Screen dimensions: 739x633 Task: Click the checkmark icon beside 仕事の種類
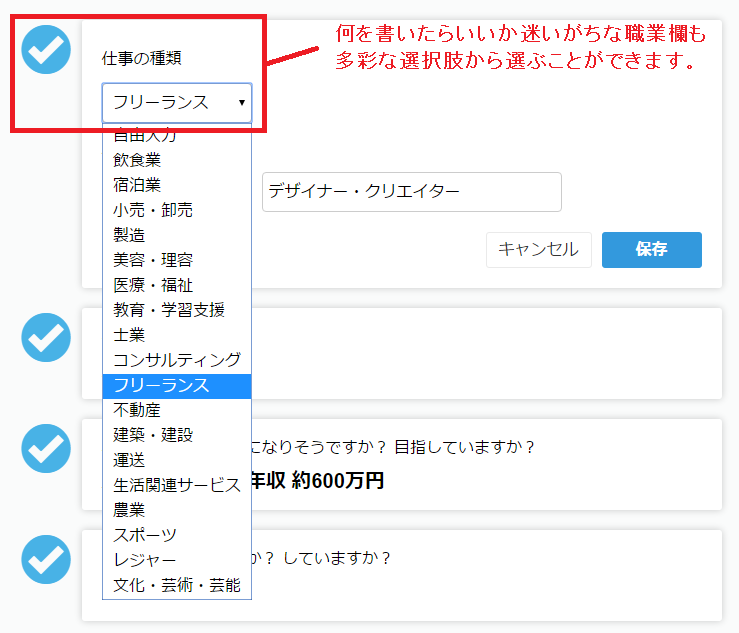coord(46,50)
